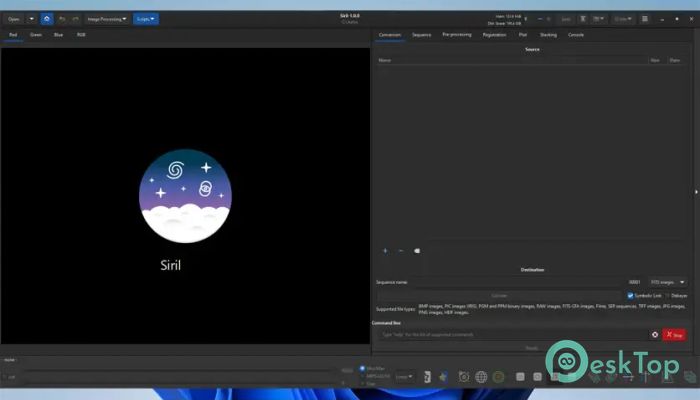Open the Stacking tab
The image size is (700, 400).
[548, 35]
